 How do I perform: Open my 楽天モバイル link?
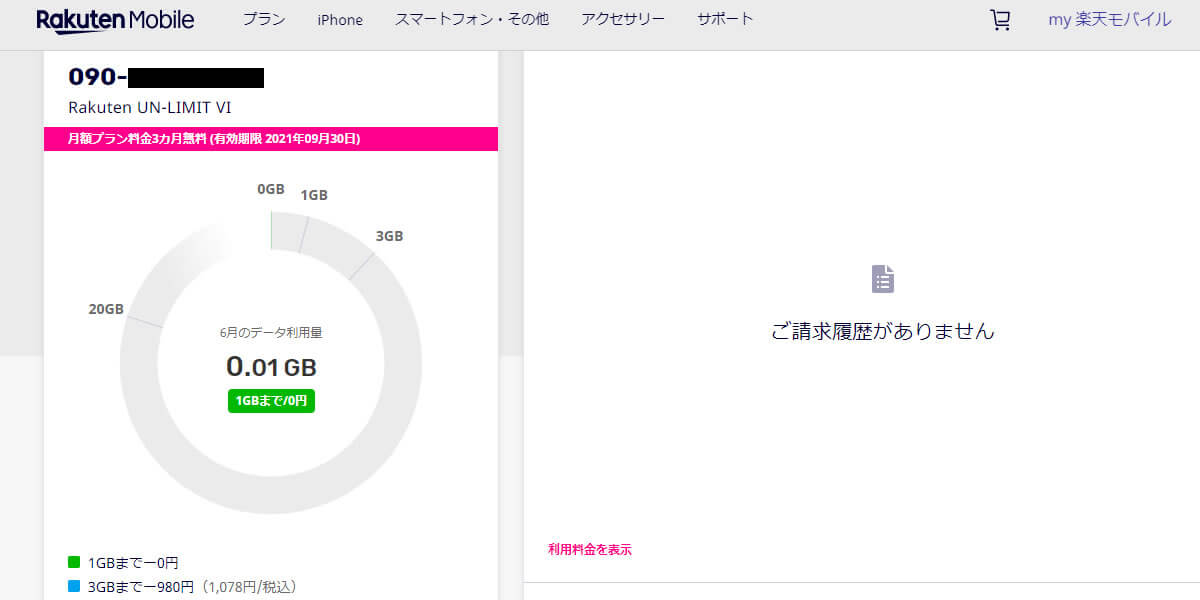[1108, 18]
